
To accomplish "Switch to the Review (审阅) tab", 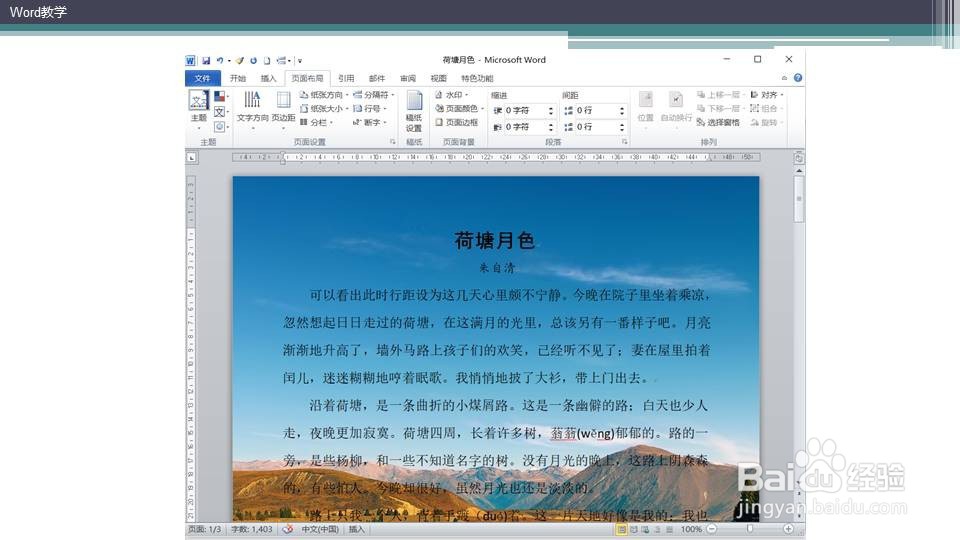I will [408, 78].
